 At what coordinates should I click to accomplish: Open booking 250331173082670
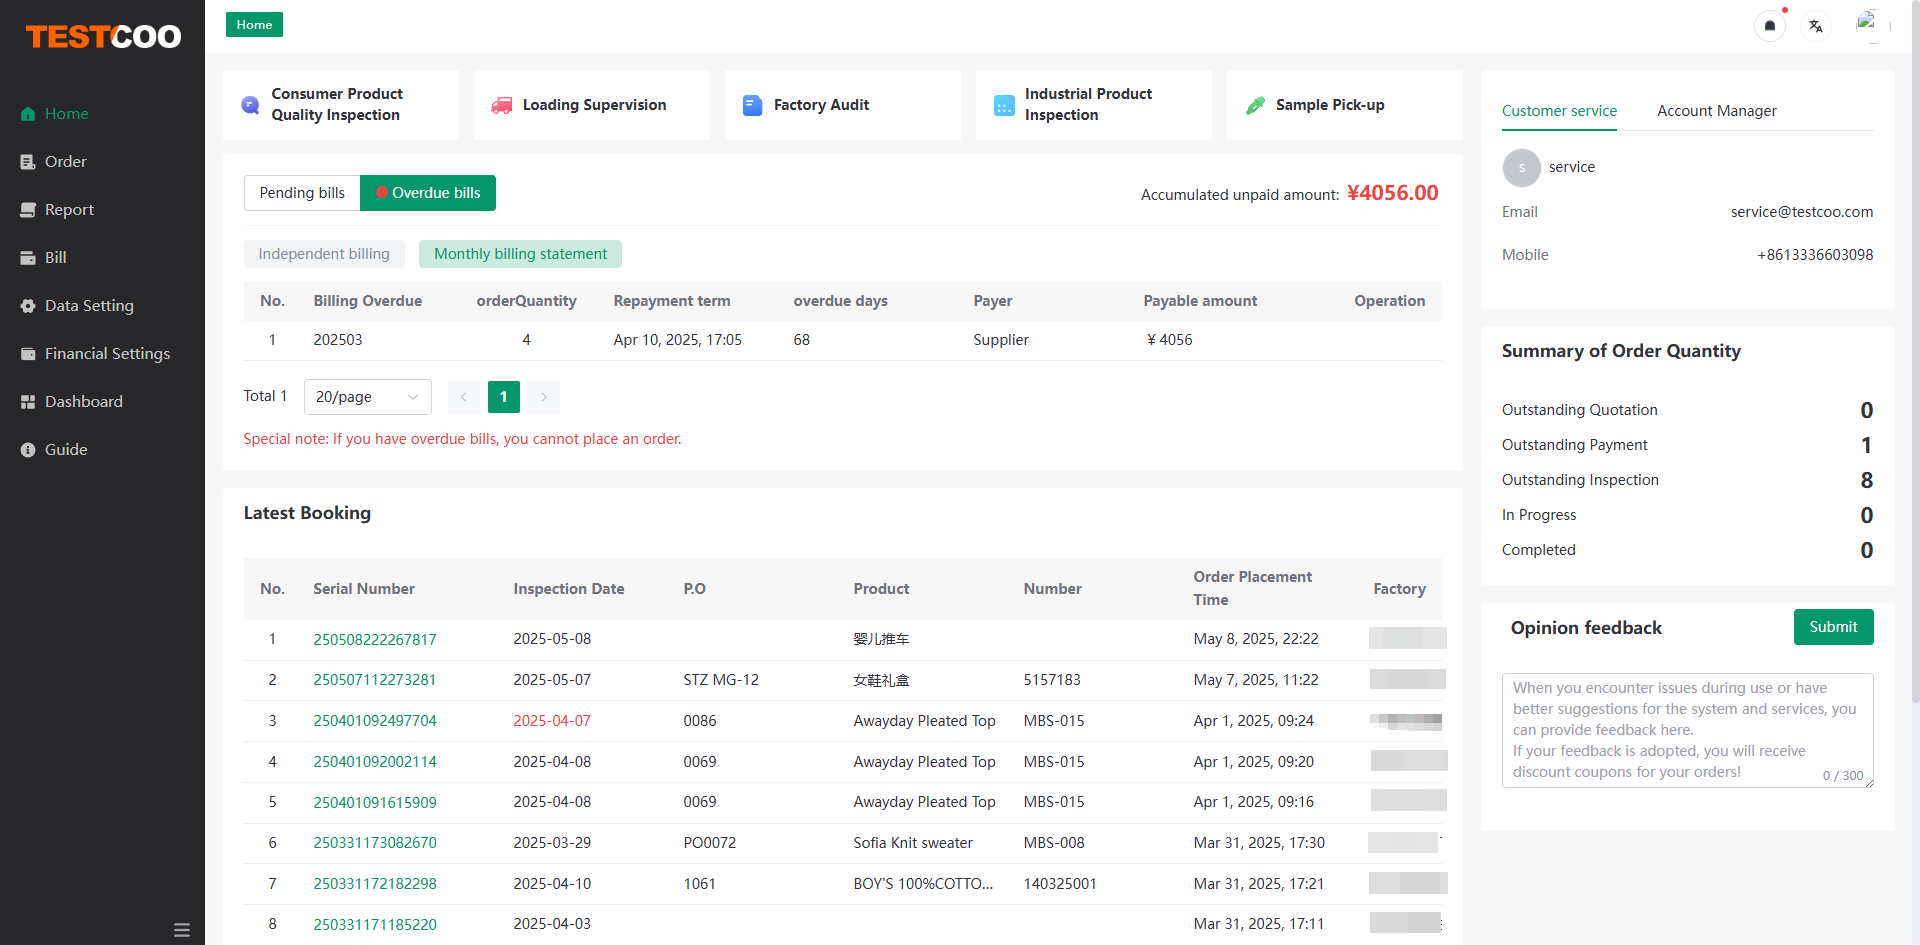pos(375,843)
